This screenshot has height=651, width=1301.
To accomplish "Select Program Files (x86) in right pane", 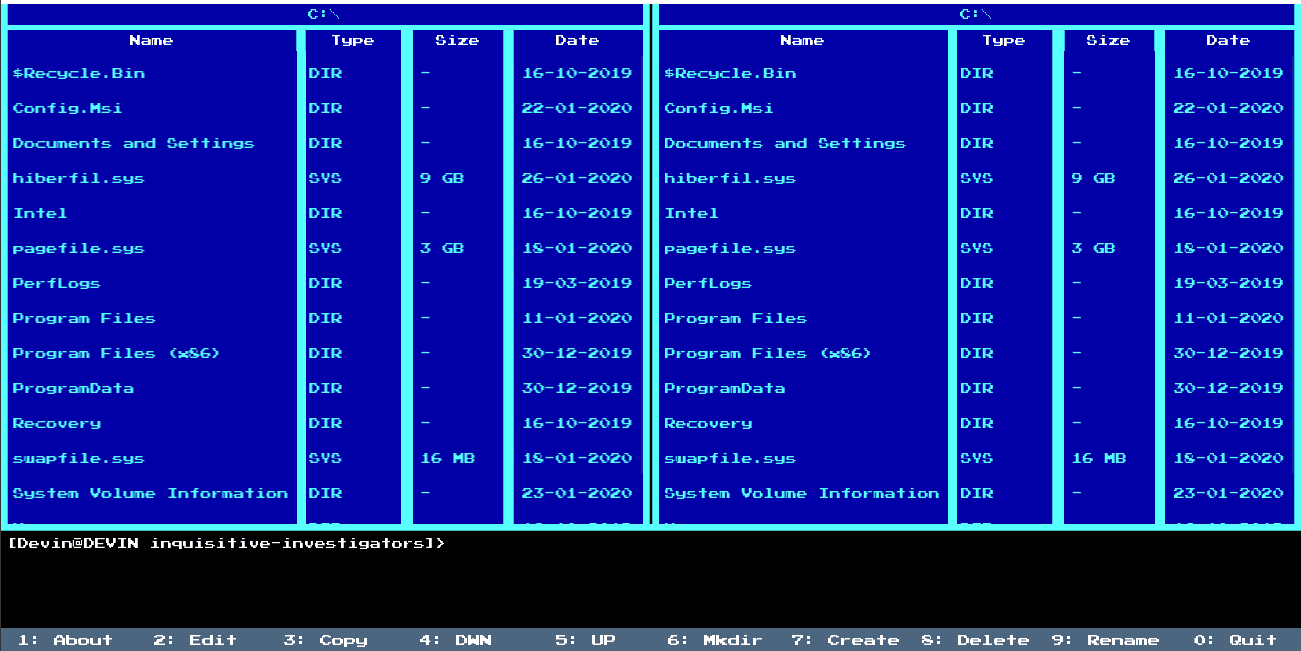I will click(x=768, y=353).
